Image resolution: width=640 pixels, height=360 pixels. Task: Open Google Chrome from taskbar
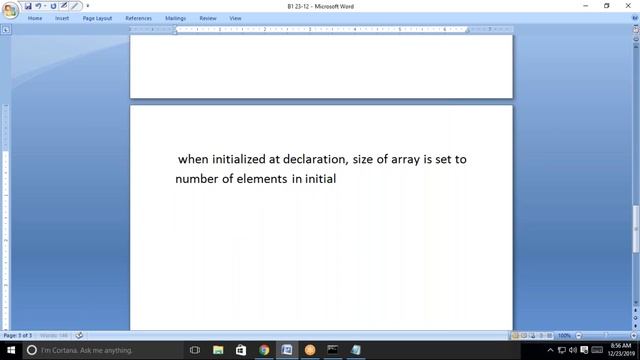point(264,350)
